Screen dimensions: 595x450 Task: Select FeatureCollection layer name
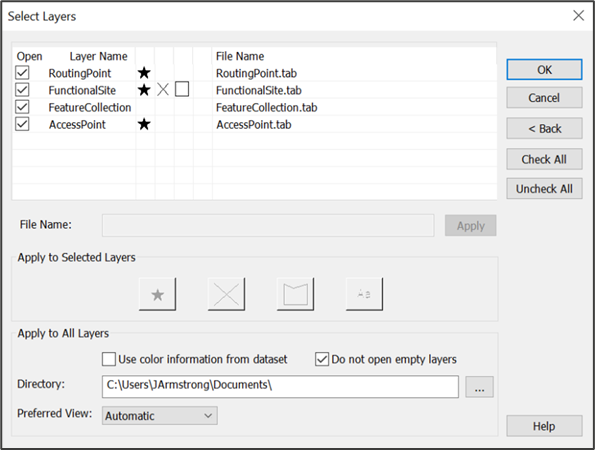click(90, 107)
